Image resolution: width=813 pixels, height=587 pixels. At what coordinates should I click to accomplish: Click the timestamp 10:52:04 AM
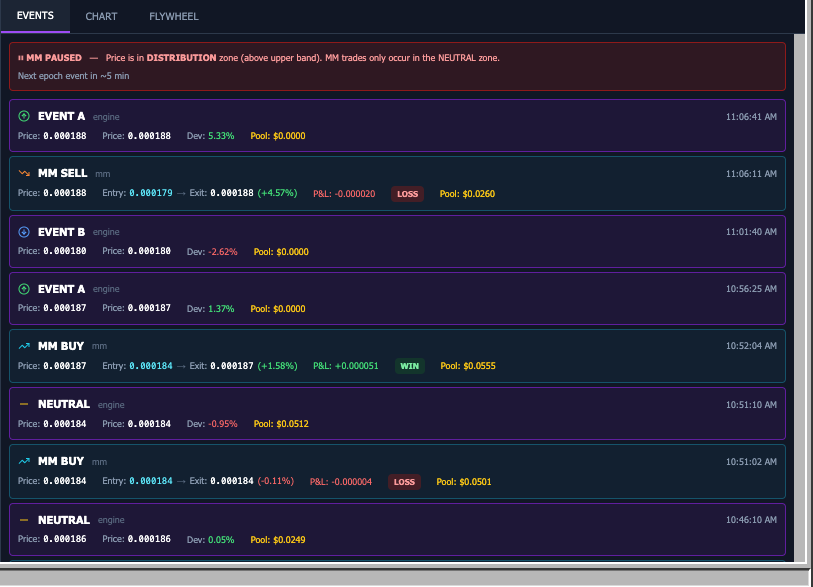751,346
